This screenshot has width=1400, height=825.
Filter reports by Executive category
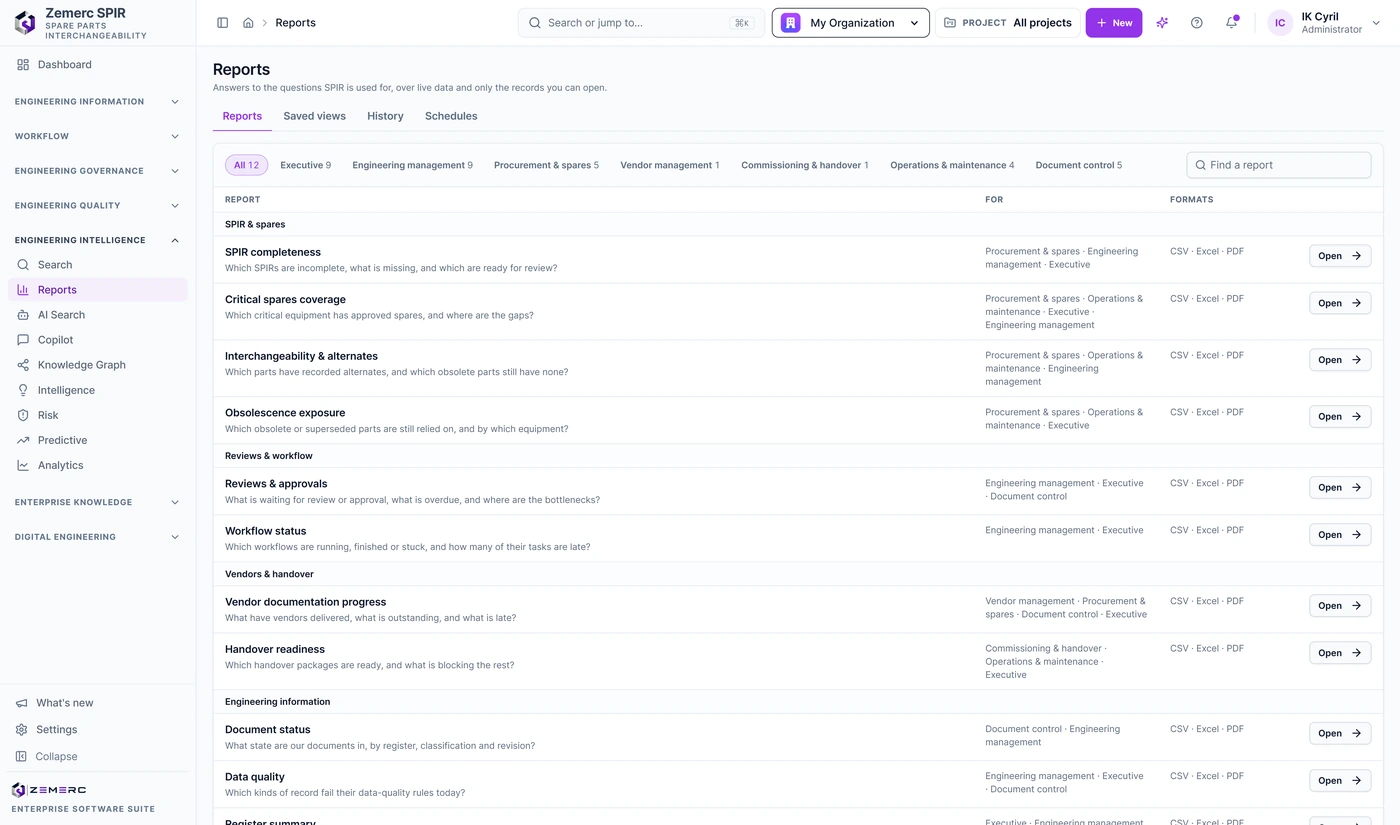pyautogui.click(x=306, y=165)
